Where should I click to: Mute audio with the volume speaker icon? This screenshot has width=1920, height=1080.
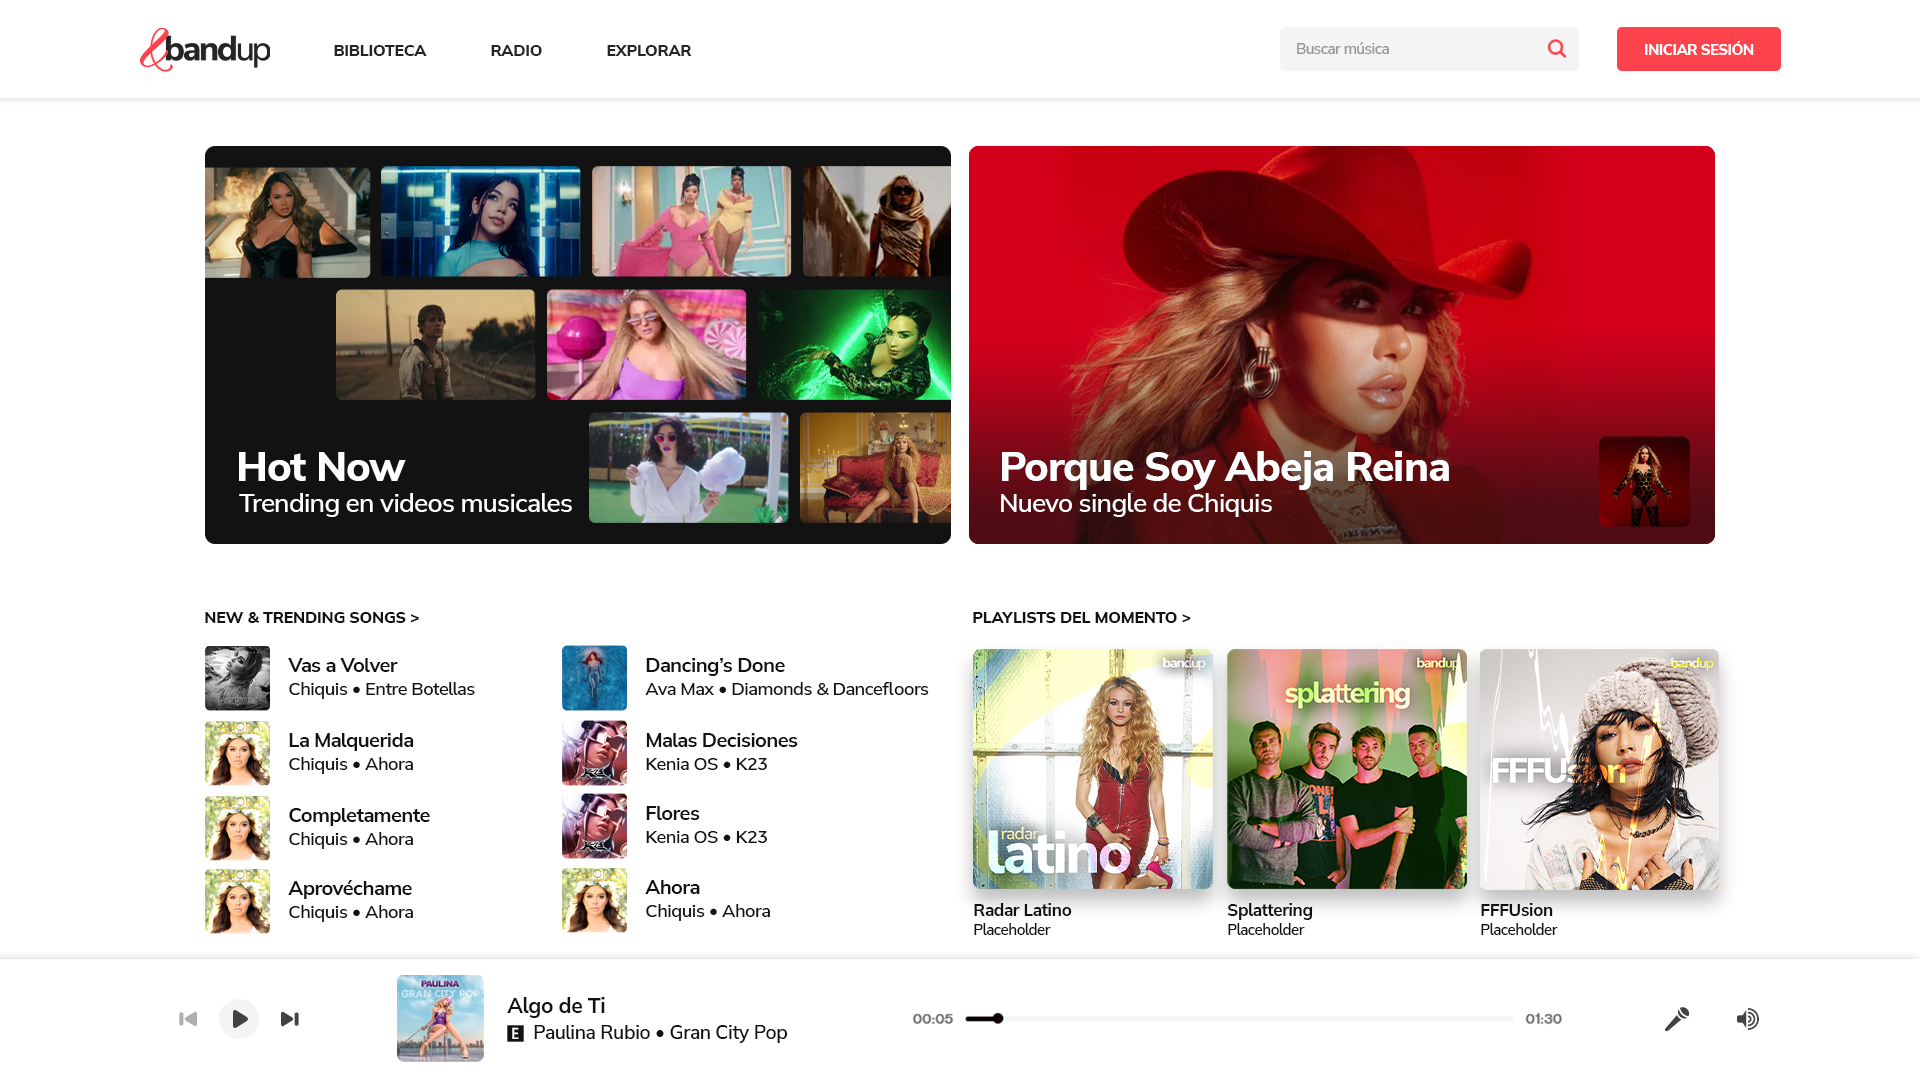[1747, 1019]
